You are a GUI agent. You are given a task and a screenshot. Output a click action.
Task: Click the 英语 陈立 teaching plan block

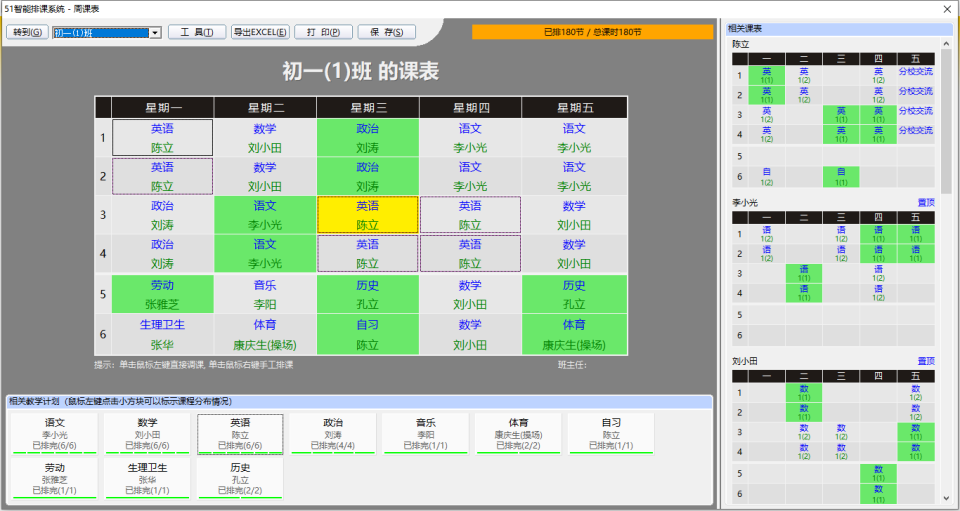pyautogui.click(x=240, y=434)
